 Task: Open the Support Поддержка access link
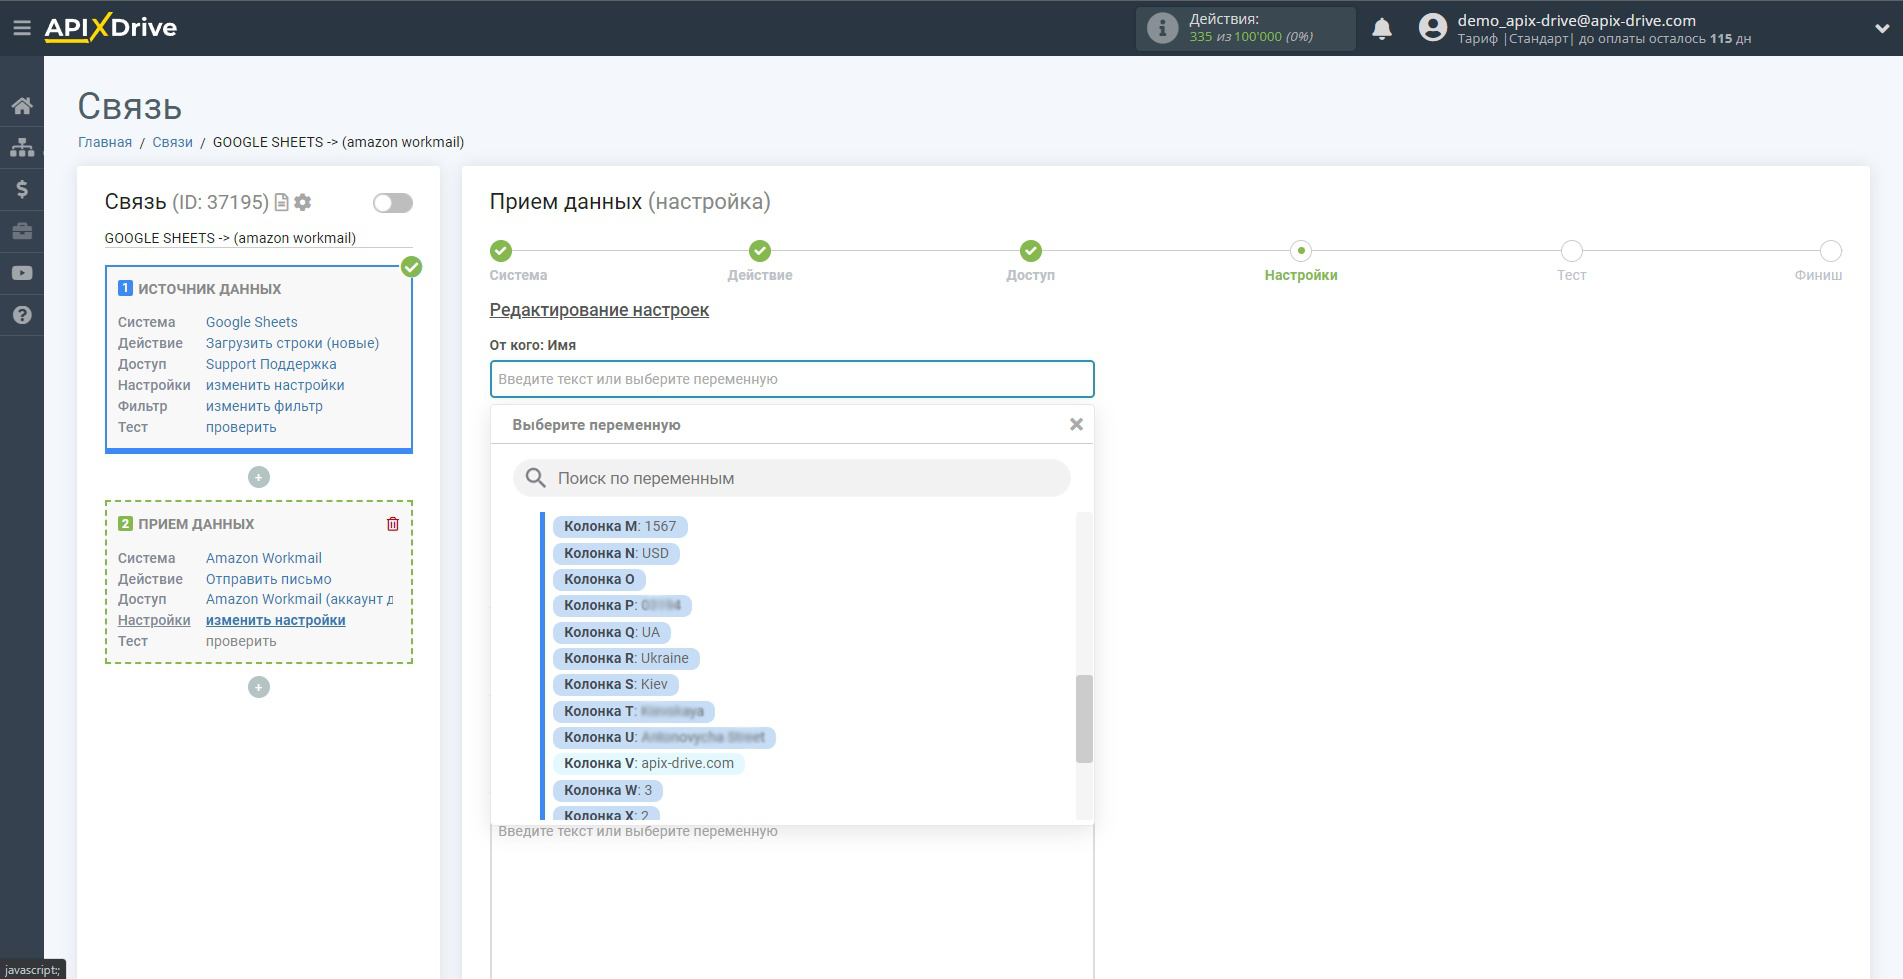pyautogui.click(x=271, y=364)
